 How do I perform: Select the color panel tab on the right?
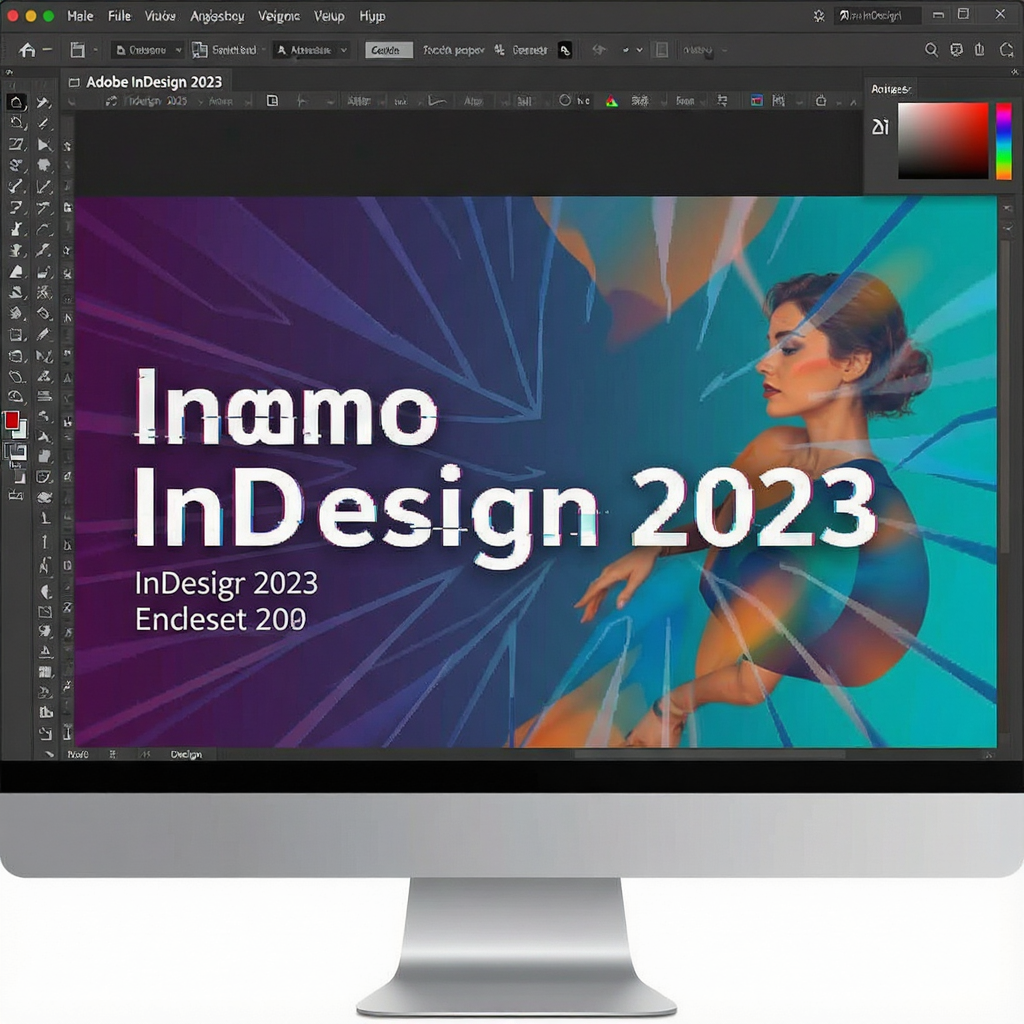(890, 89)
